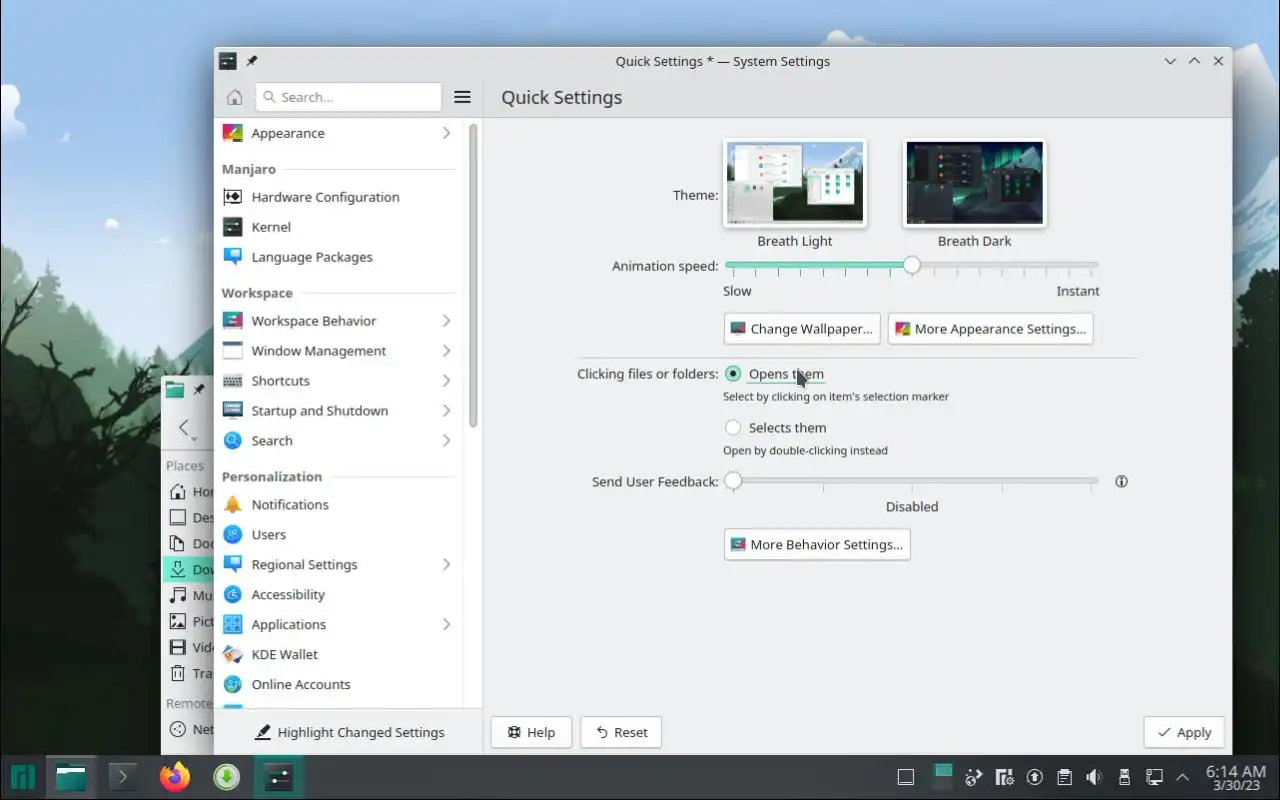Expand the Applications arrow
Image resolution: width=1280 pixels, height=800 pixels.
click(446, 625)
